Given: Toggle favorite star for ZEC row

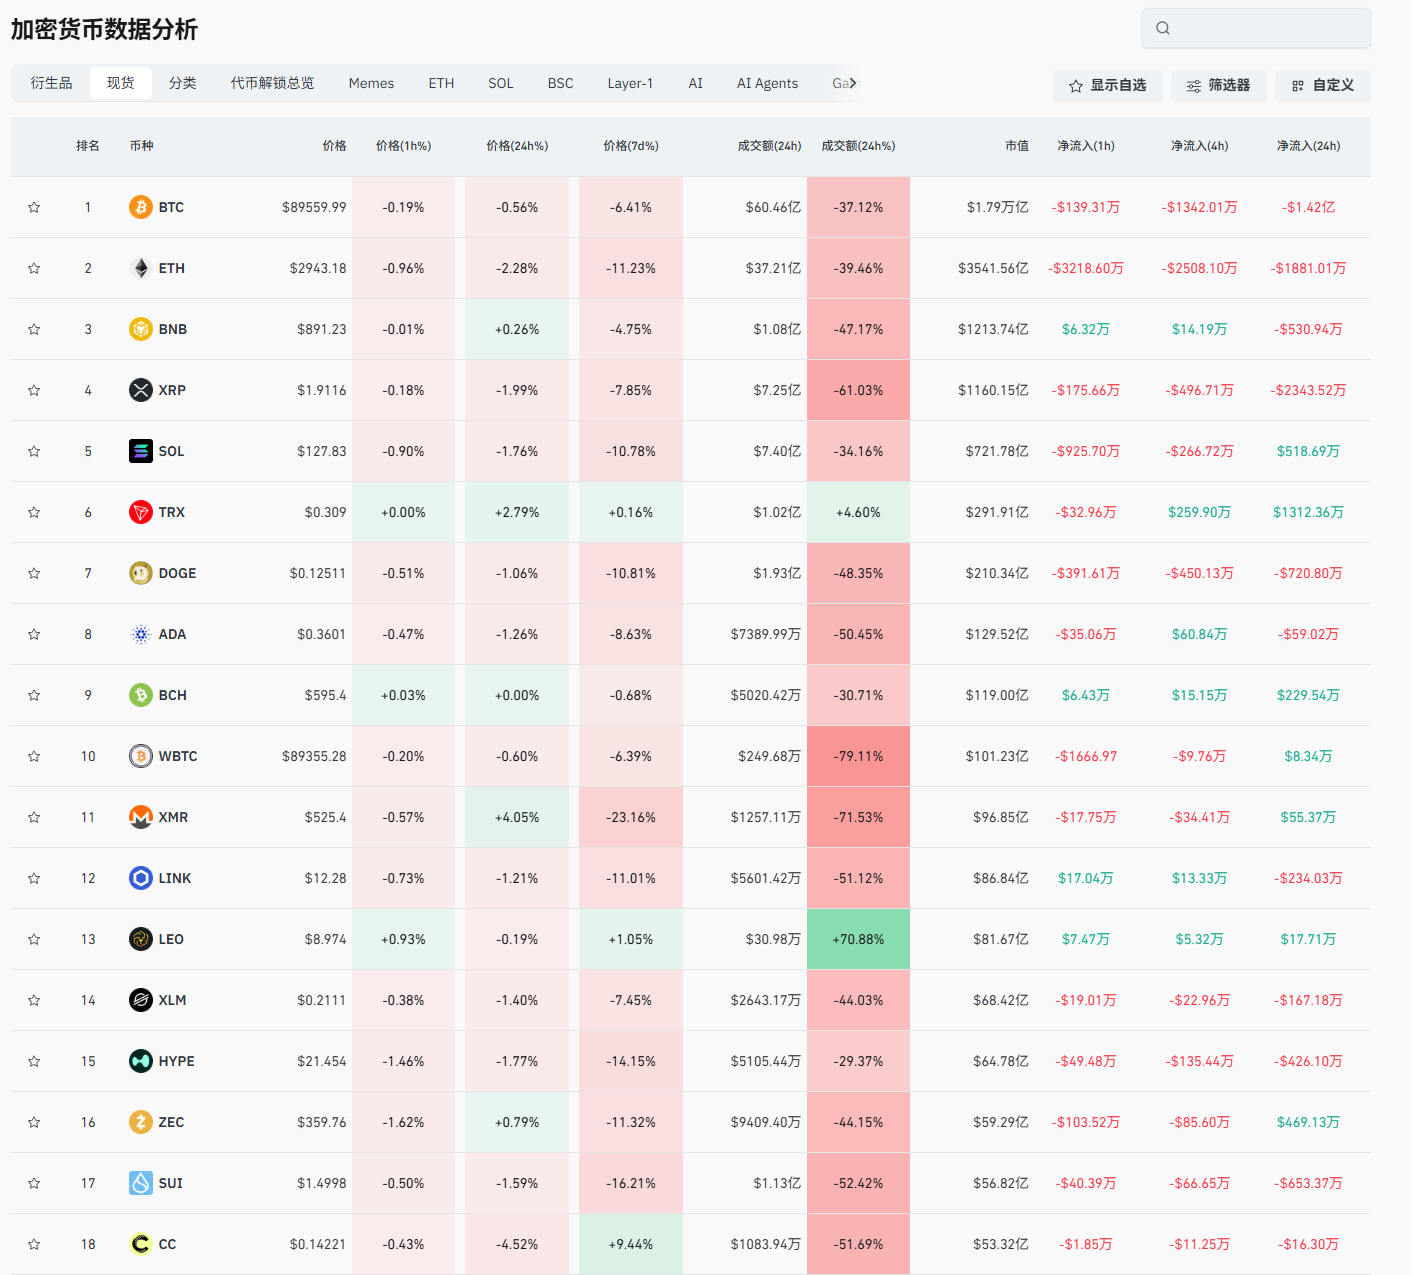Looking at the screenshot, I should click(34, 1122).
